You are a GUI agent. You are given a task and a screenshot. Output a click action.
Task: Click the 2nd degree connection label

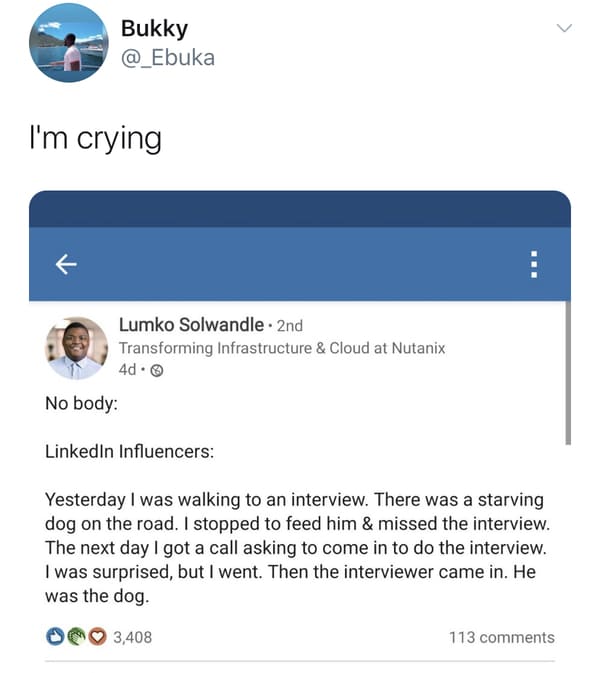pyautogui.click(x=290, y=326)
